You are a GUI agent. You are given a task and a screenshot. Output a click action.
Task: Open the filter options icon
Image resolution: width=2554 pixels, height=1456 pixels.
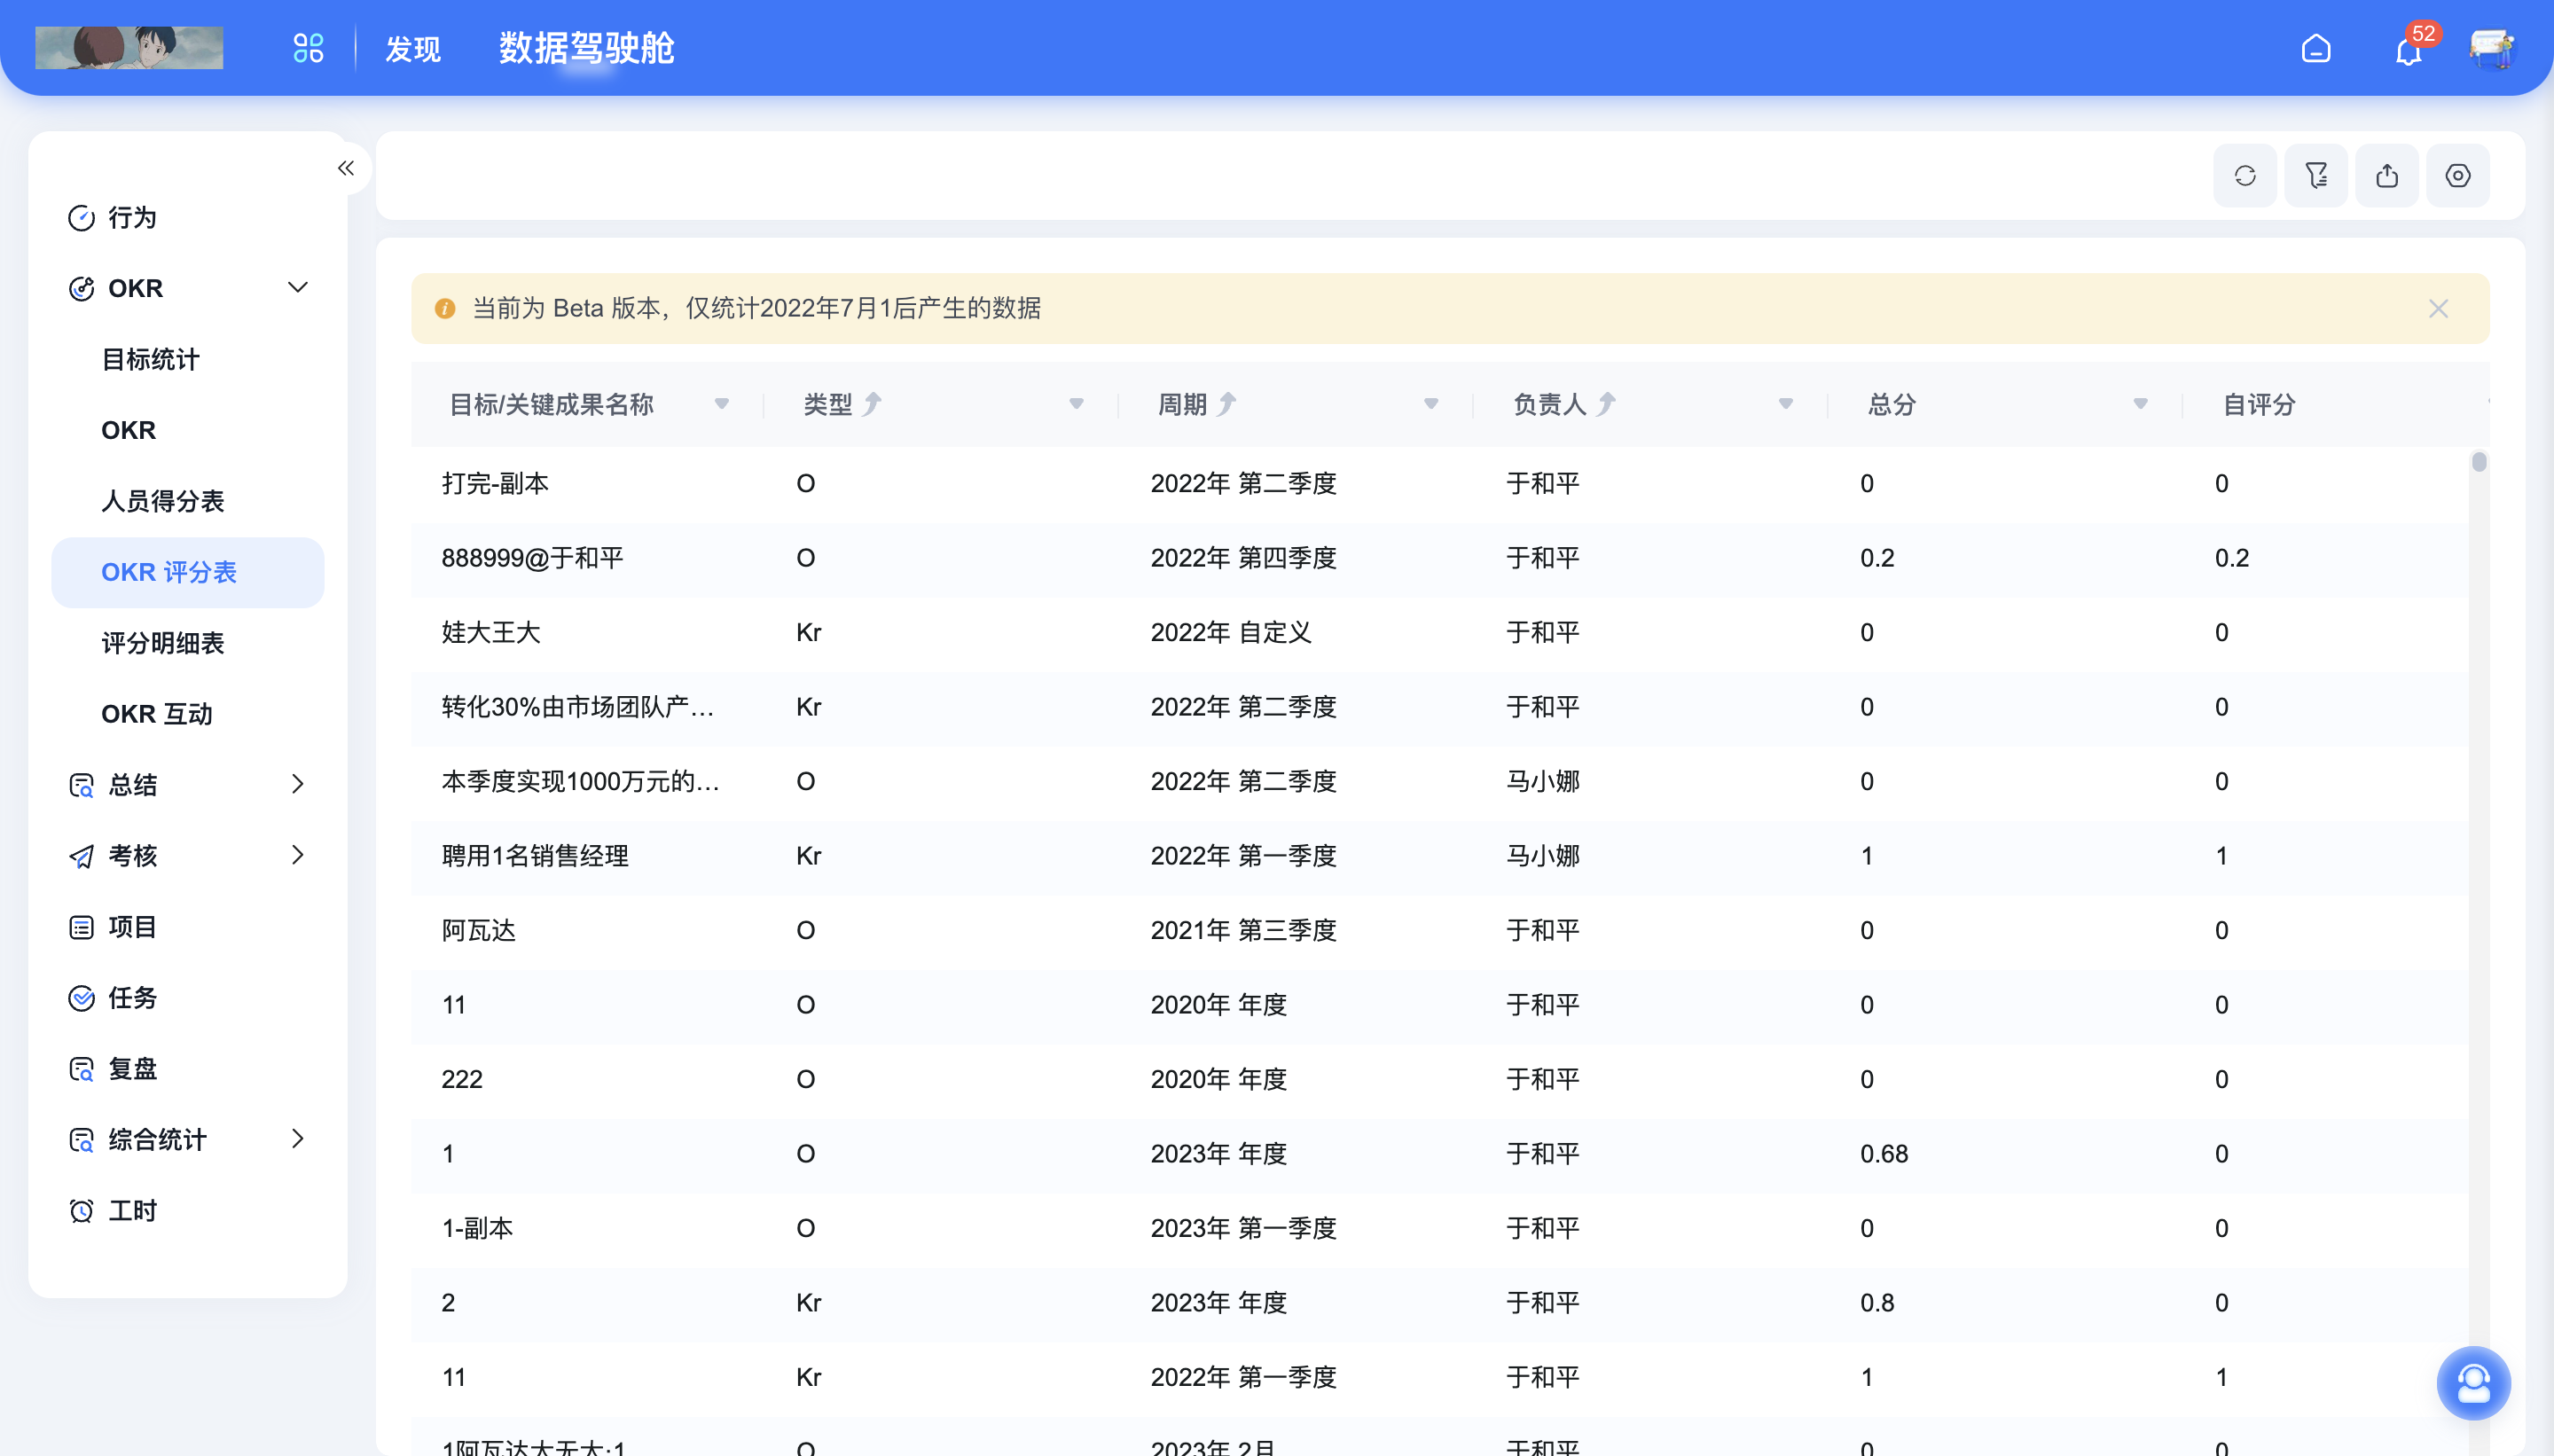2316,176
